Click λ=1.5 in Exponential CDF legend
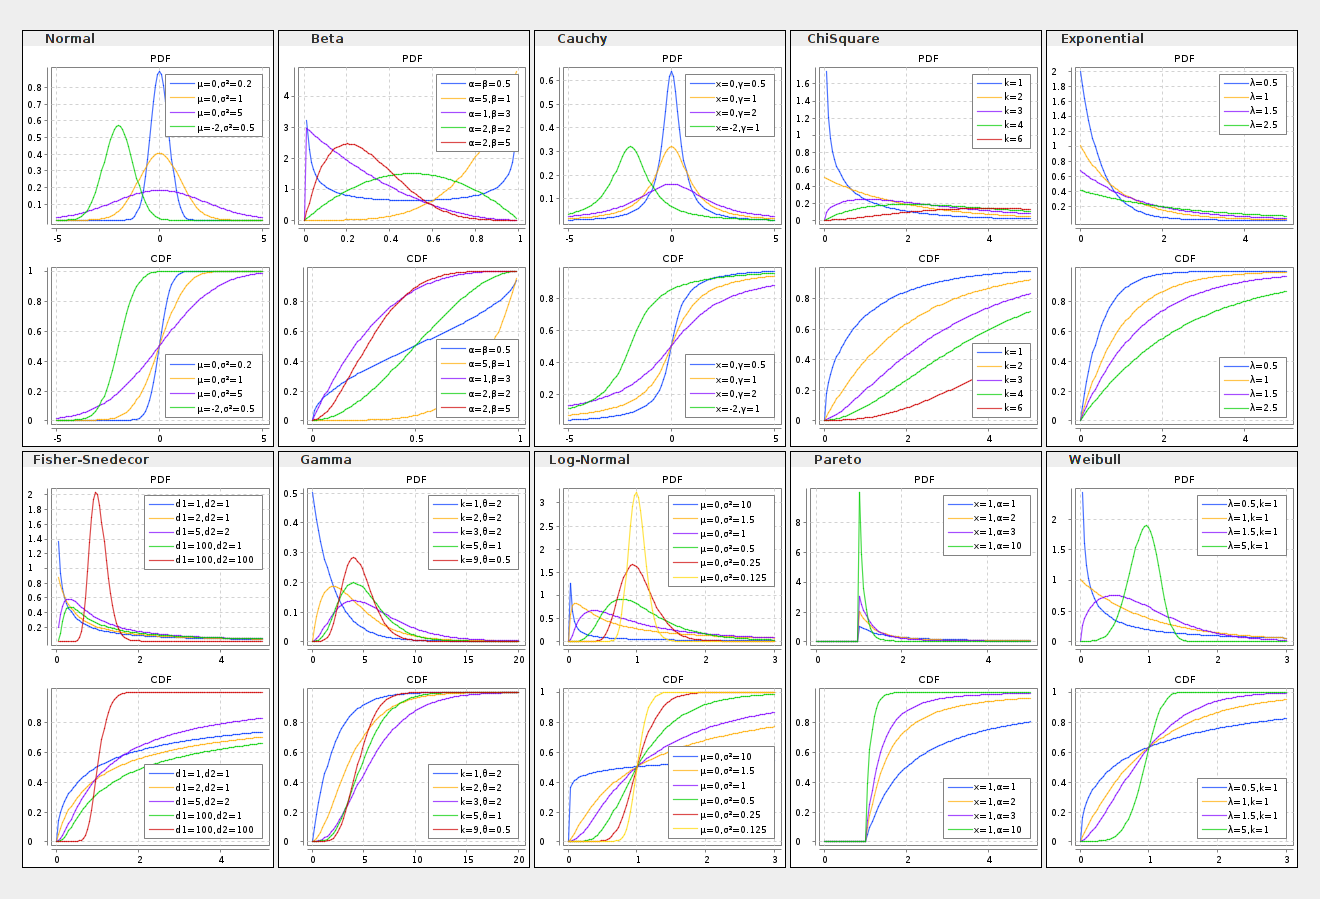The image size is (1320, 899). pyautogui.click(x=1263, y=394)
